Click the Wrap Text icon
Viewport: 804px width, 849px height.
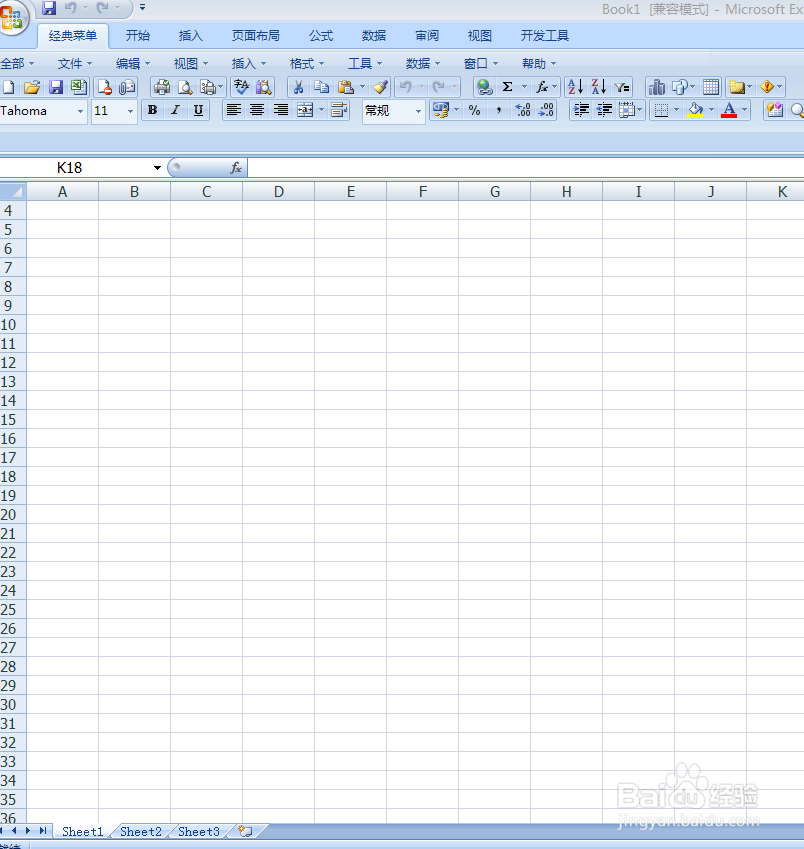click(339, 110)
